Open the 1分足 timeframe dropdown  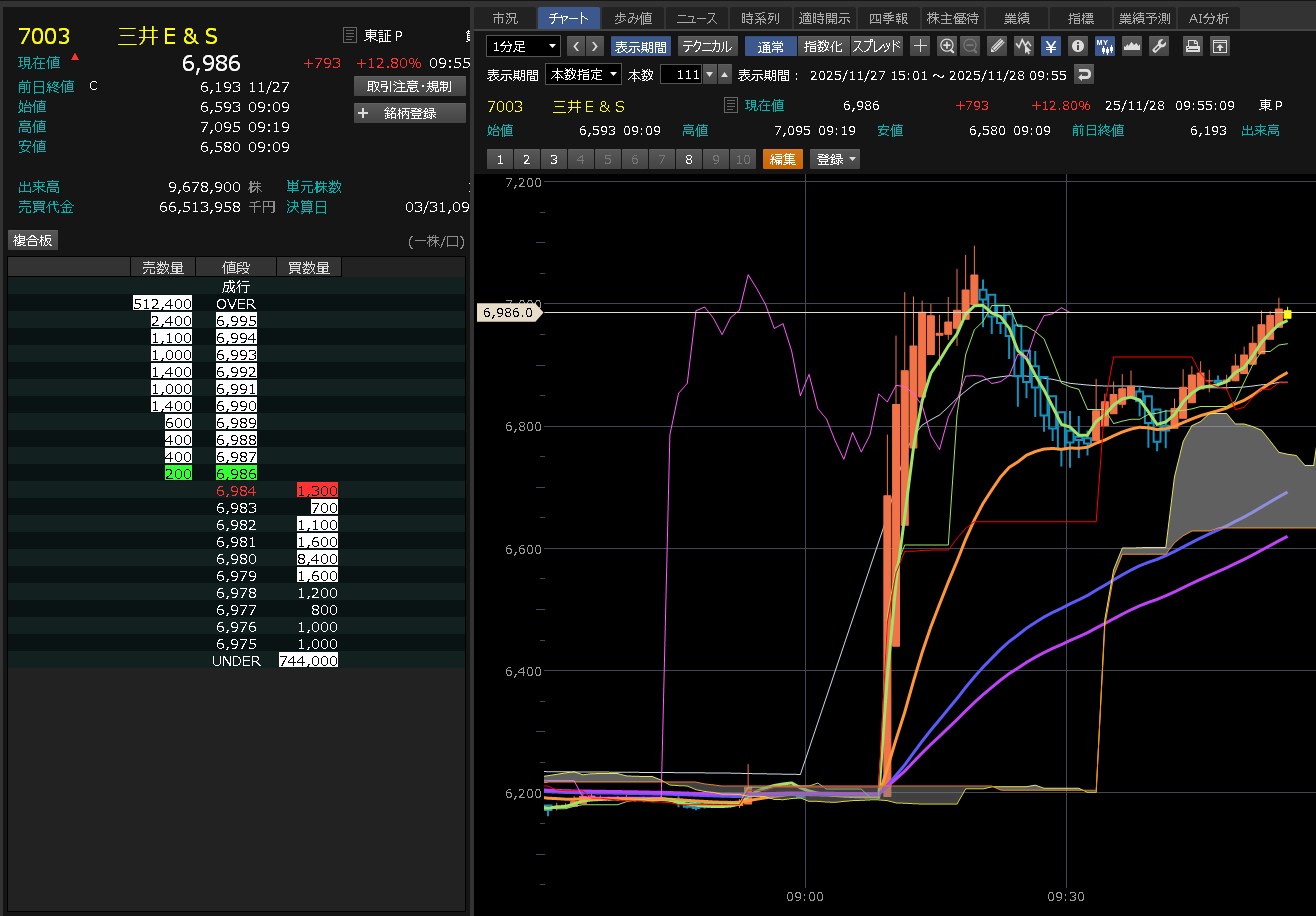[x=523, y=46]
